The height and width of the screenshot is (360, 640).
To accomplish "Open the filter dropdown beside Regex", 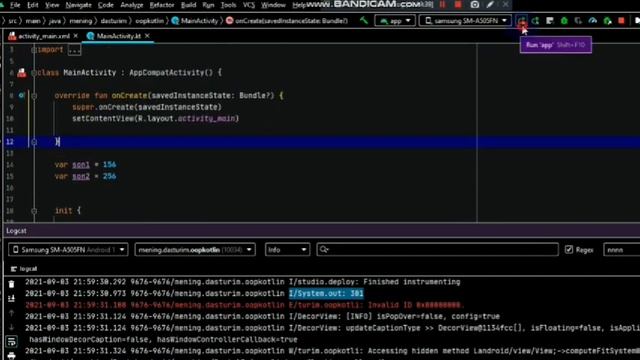I will 621,249.
